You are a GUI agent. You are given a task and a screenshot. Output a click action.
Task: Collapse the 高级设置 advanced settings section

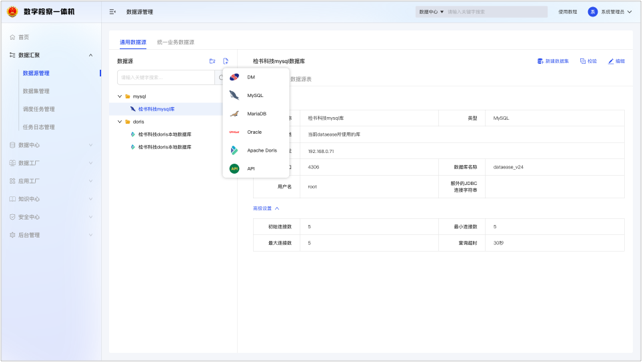[266, 208]
